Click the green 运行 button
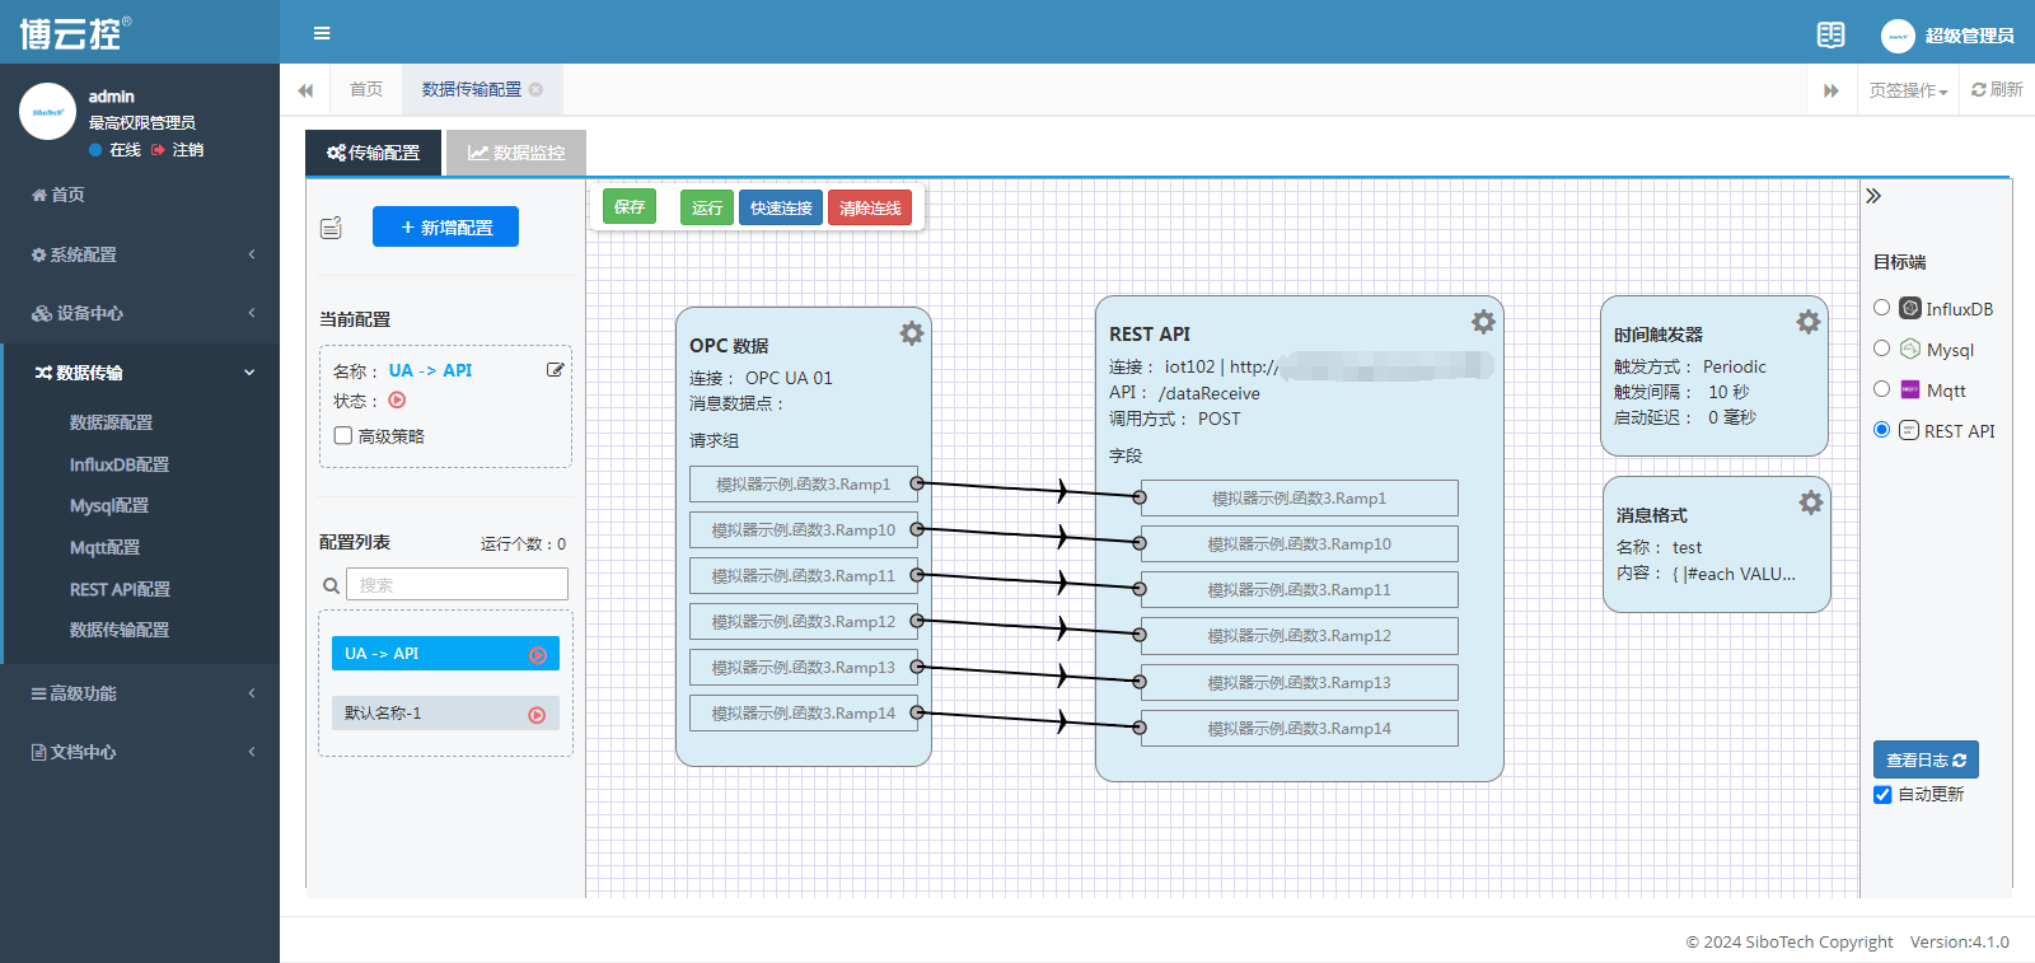The image size is (2035, 963). pos(706,208)
